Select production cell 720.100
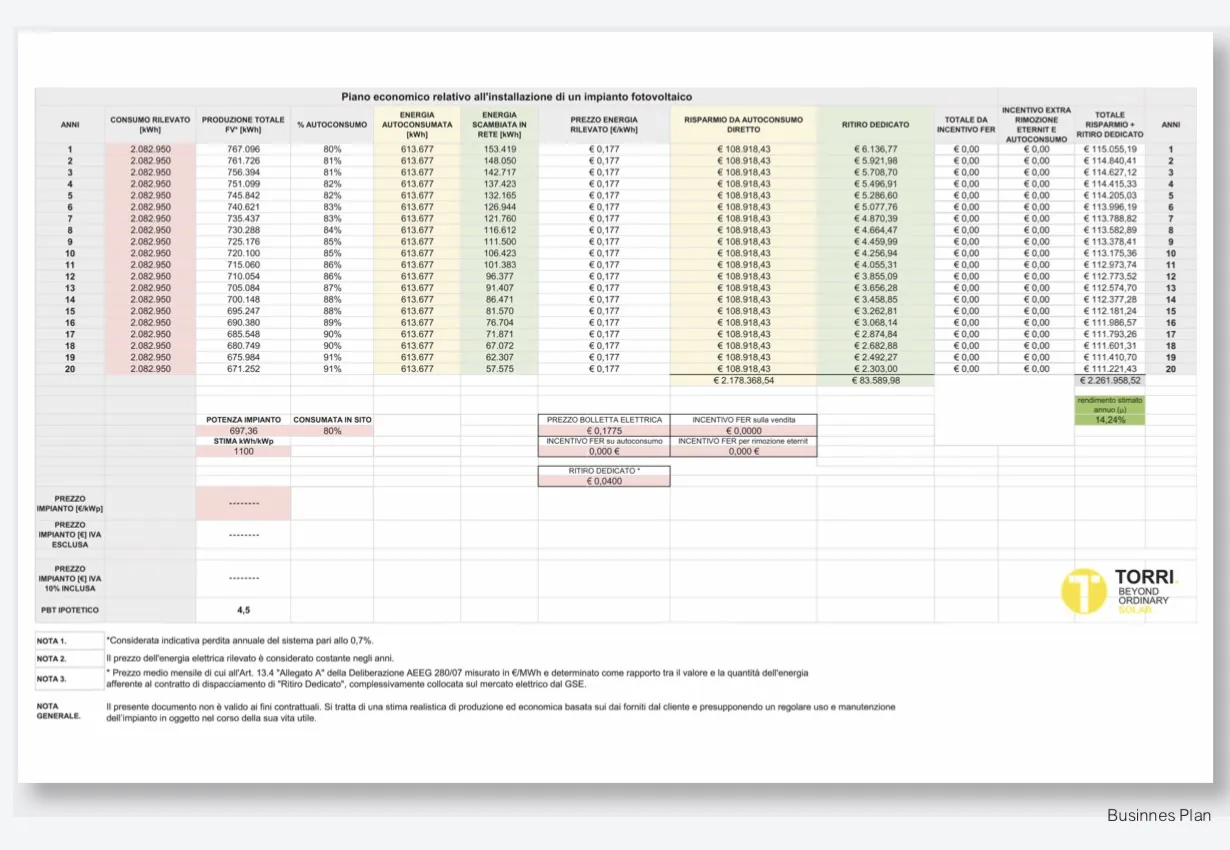 244,253
